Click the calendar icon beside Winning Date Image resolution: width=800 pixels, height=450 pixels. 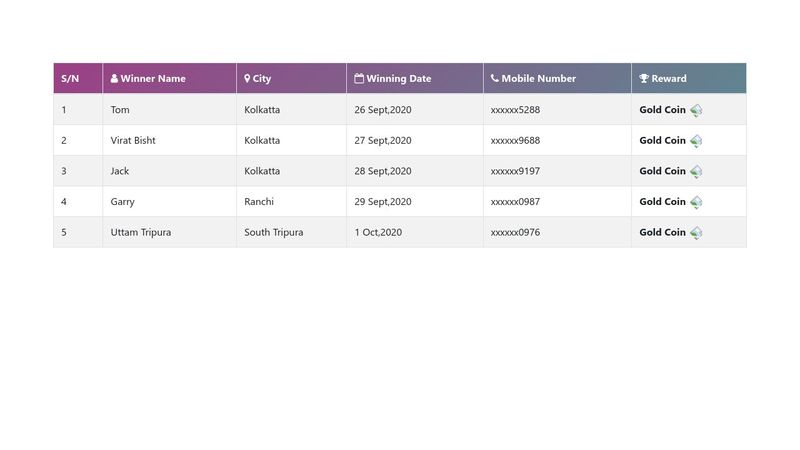[x=359, y=79]
